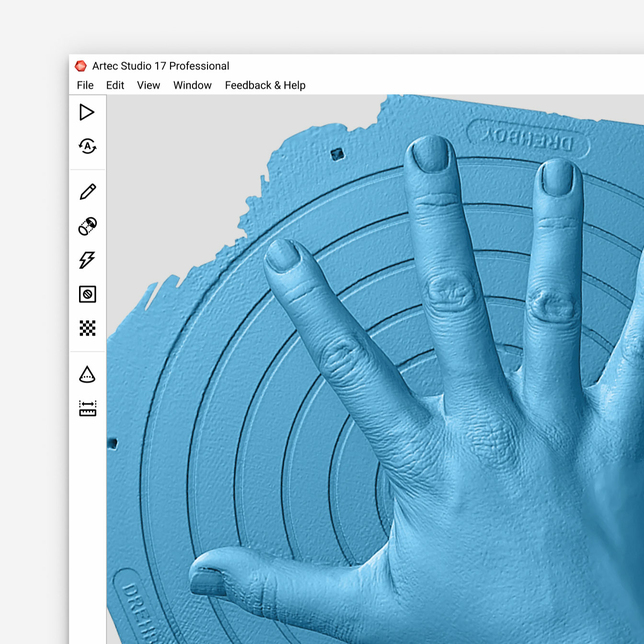
Task: Open the Fix holes tool icon
Action: pyautogui.click(x=87, y=226)
